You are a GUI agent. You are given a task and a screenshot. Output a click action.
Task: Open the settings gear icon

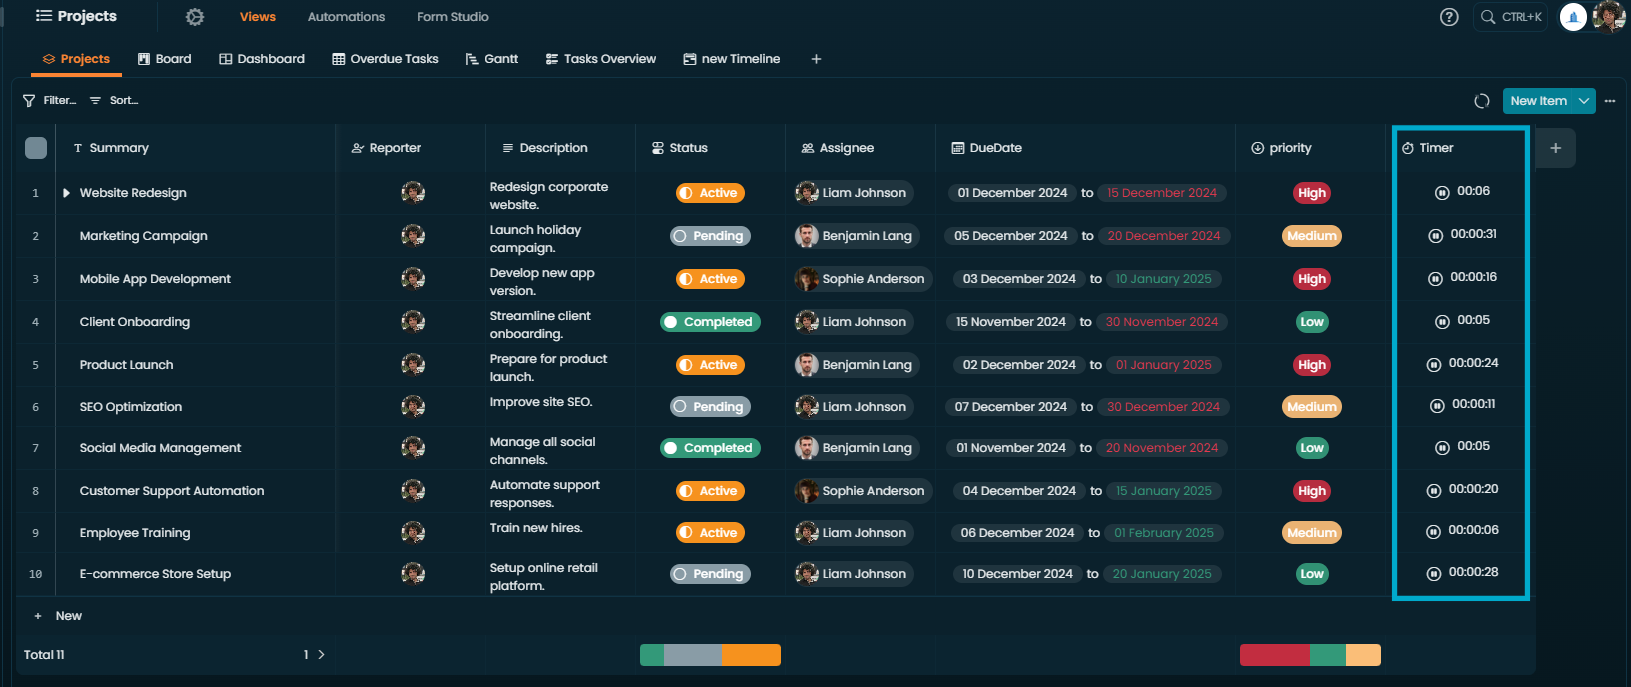pyautogui.click(x=195, y=17)
